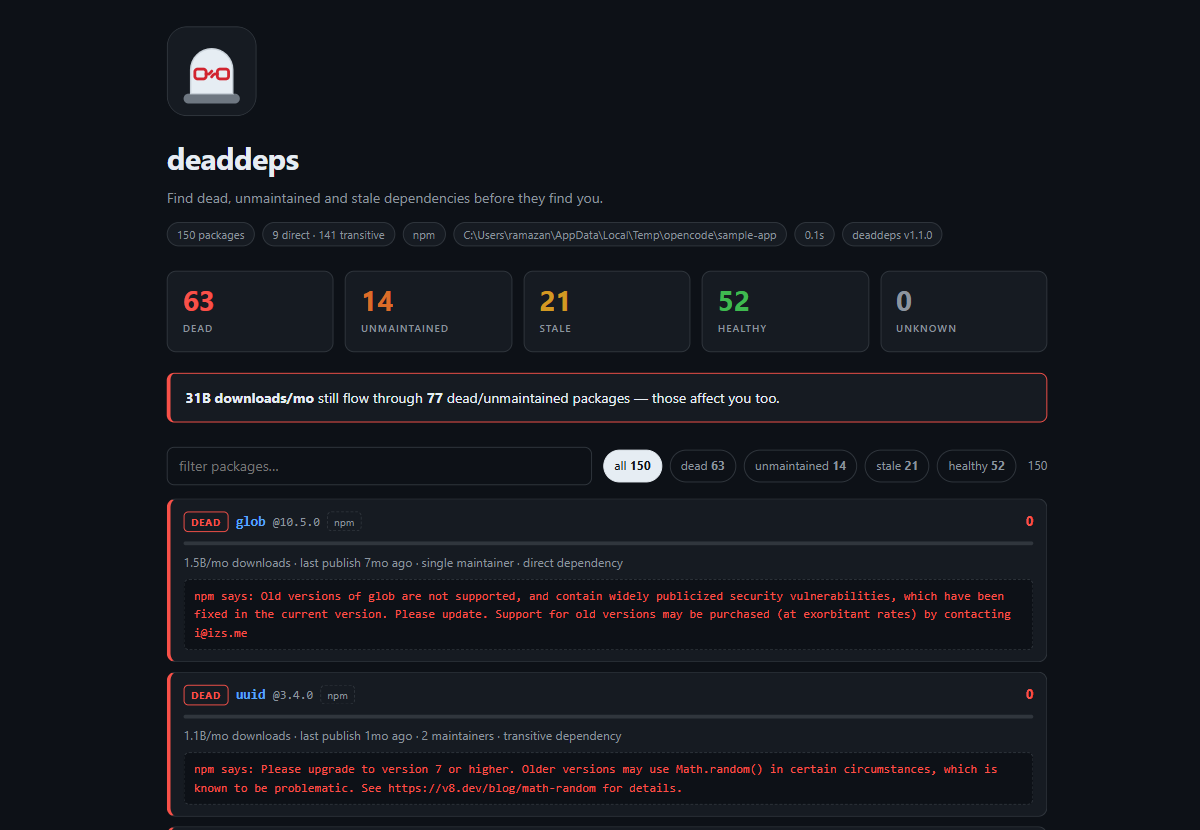Switch to the 'unmaintained 14' filter
The width and height of the screenshot is (1200, 830).
click(x=800, y=466)
